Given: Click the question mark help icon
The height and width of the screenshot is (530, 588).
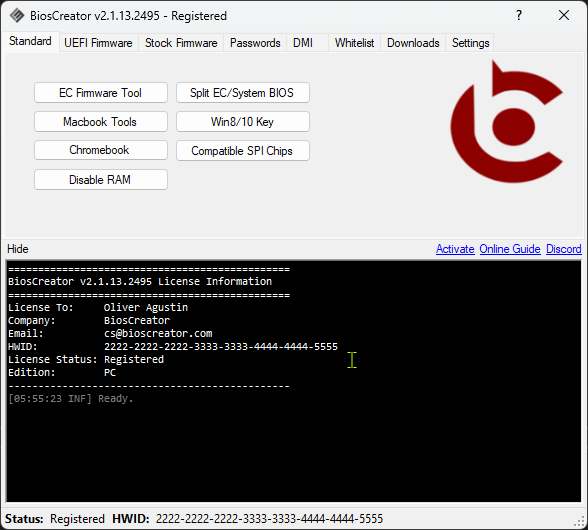Looking at the screenshot, I should 519,15.
